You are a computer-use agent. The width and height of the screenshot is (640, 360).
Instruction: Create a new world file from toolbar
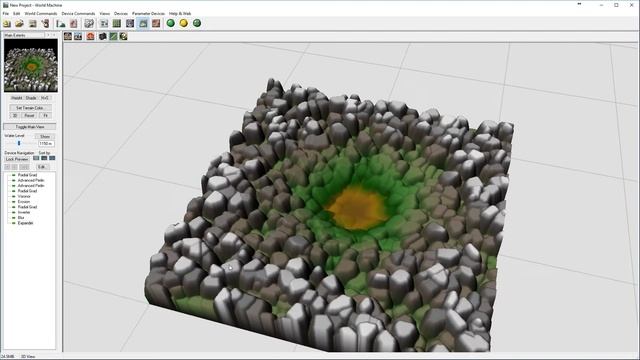click(x=7, y=24)
